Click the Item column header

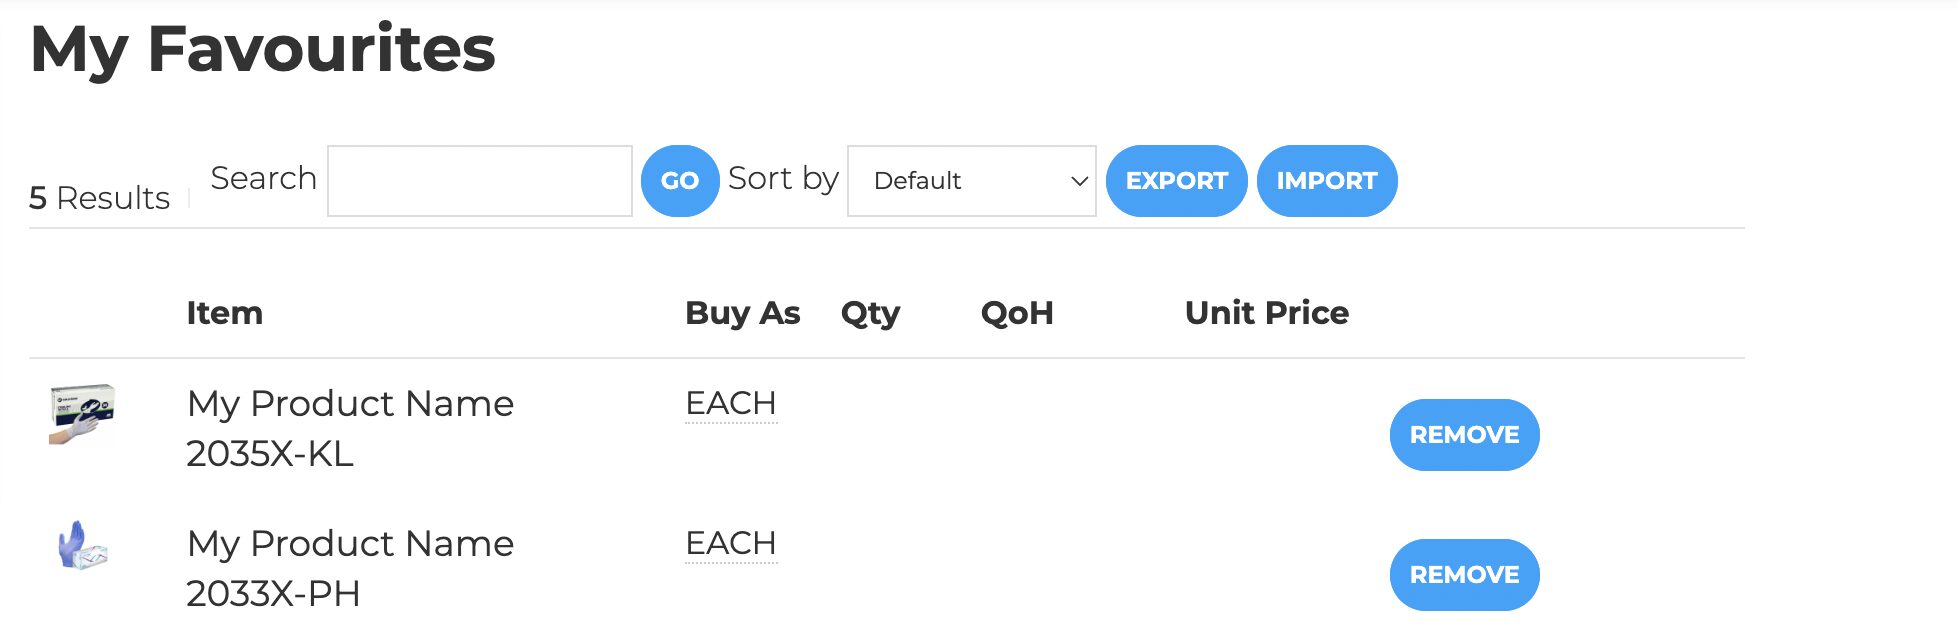pos(225,313)
